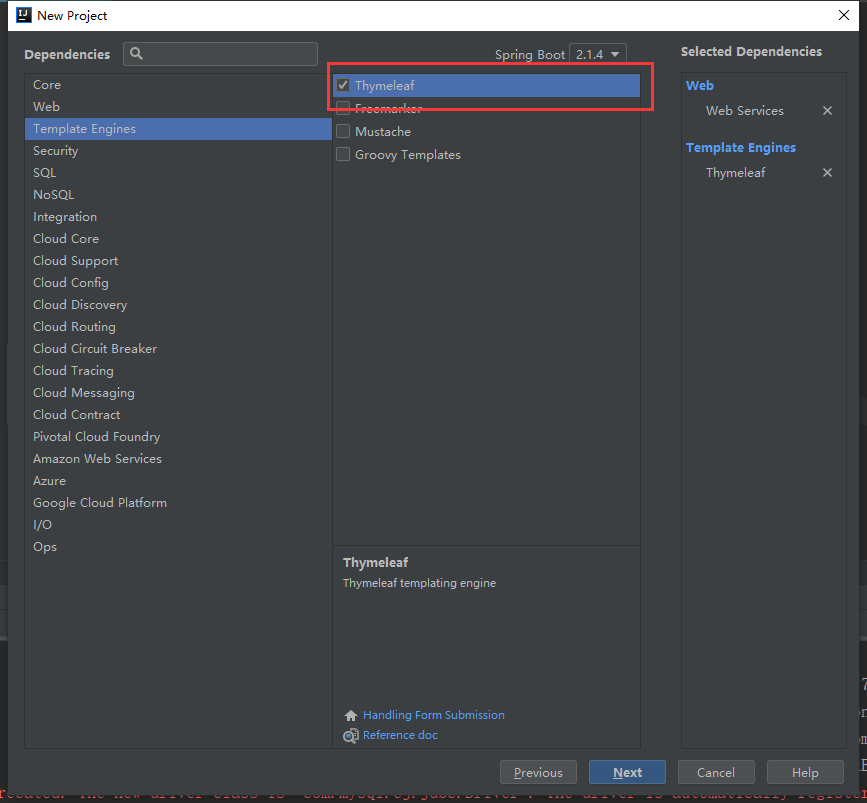Open the Spring Boot version dropdown
Screen dimensions: 867x803
(598, 54)
